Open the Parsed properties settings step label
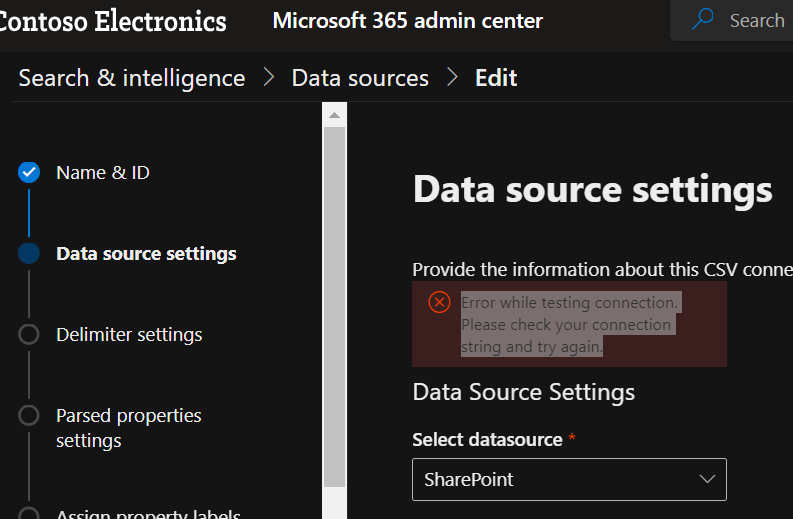This screenshot has width=793, height=519. click(129, 428)
